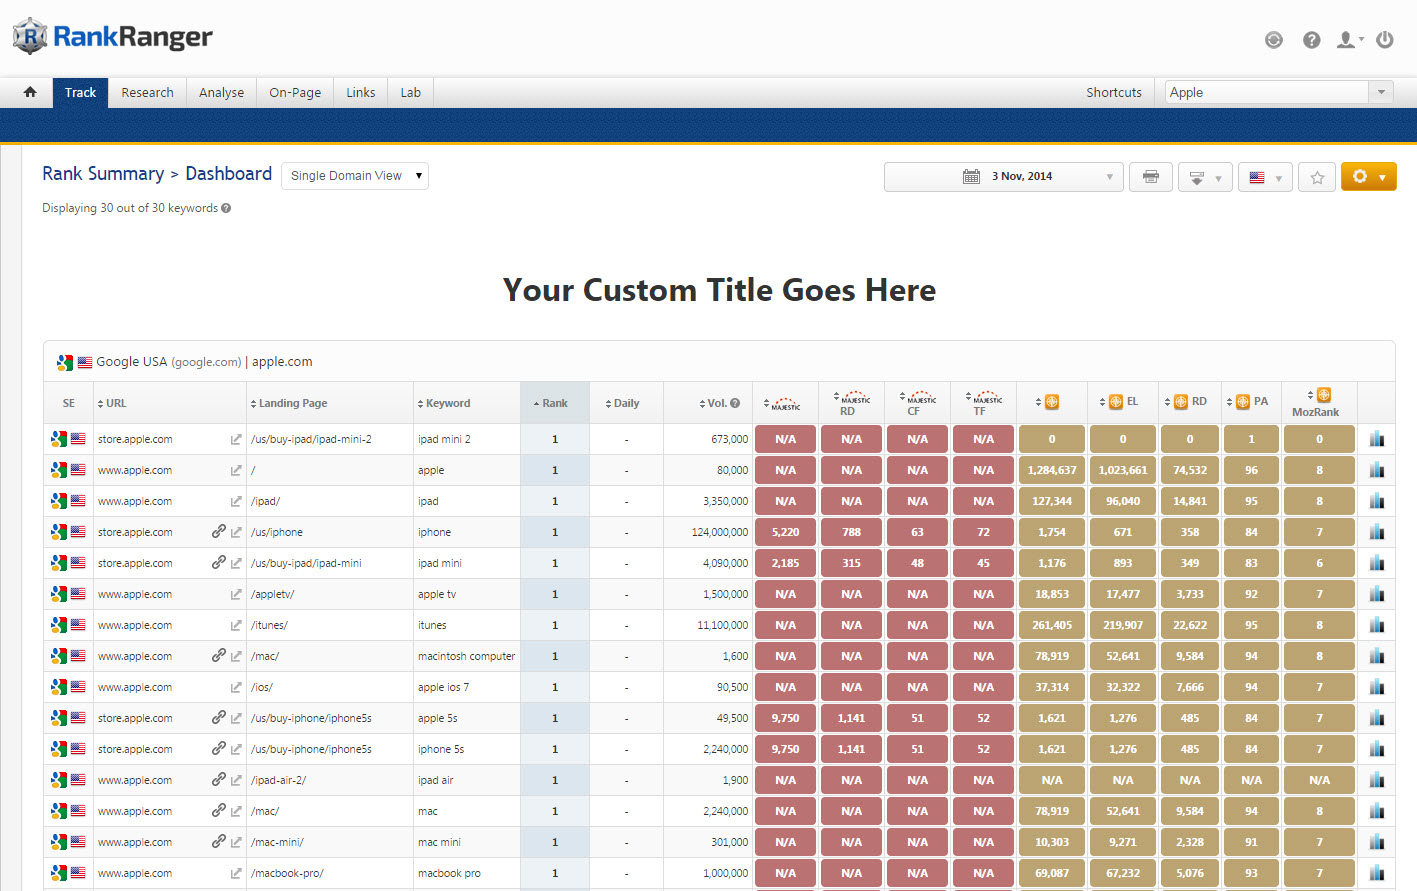The width and height of the screenshot is (1417, 891).
Task: Expand the orange settings gear dropdown
Action: tap(1368, 177)
